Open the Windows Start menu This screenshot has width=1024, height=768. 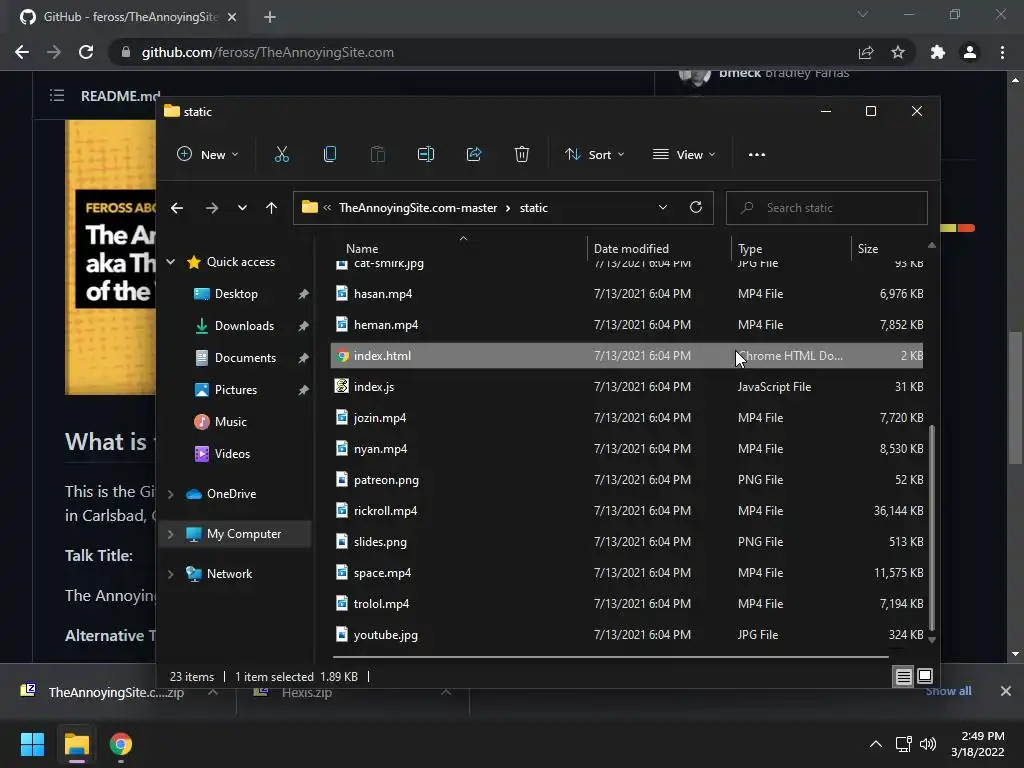coord(32,744)
